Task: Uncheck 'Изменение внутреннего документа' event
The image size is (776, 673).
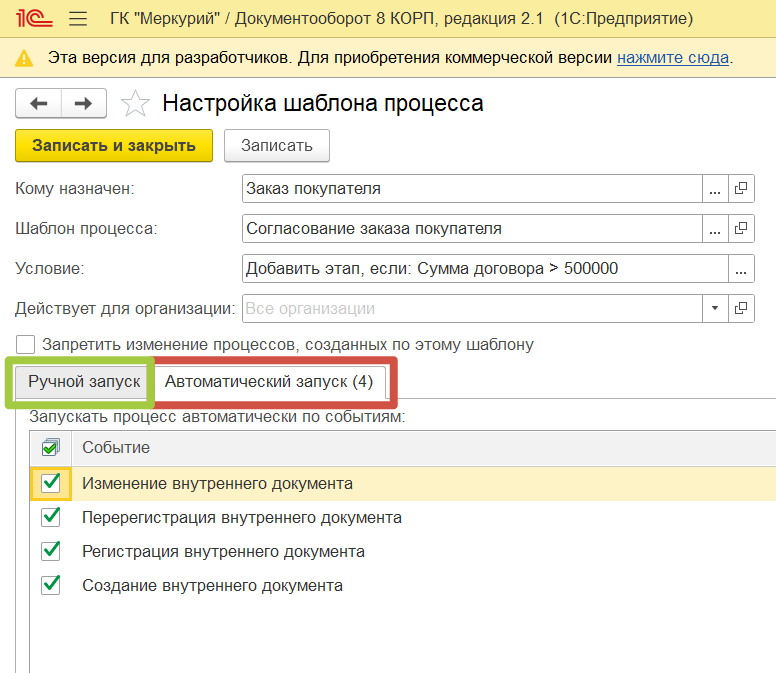Action: [51, 484]
